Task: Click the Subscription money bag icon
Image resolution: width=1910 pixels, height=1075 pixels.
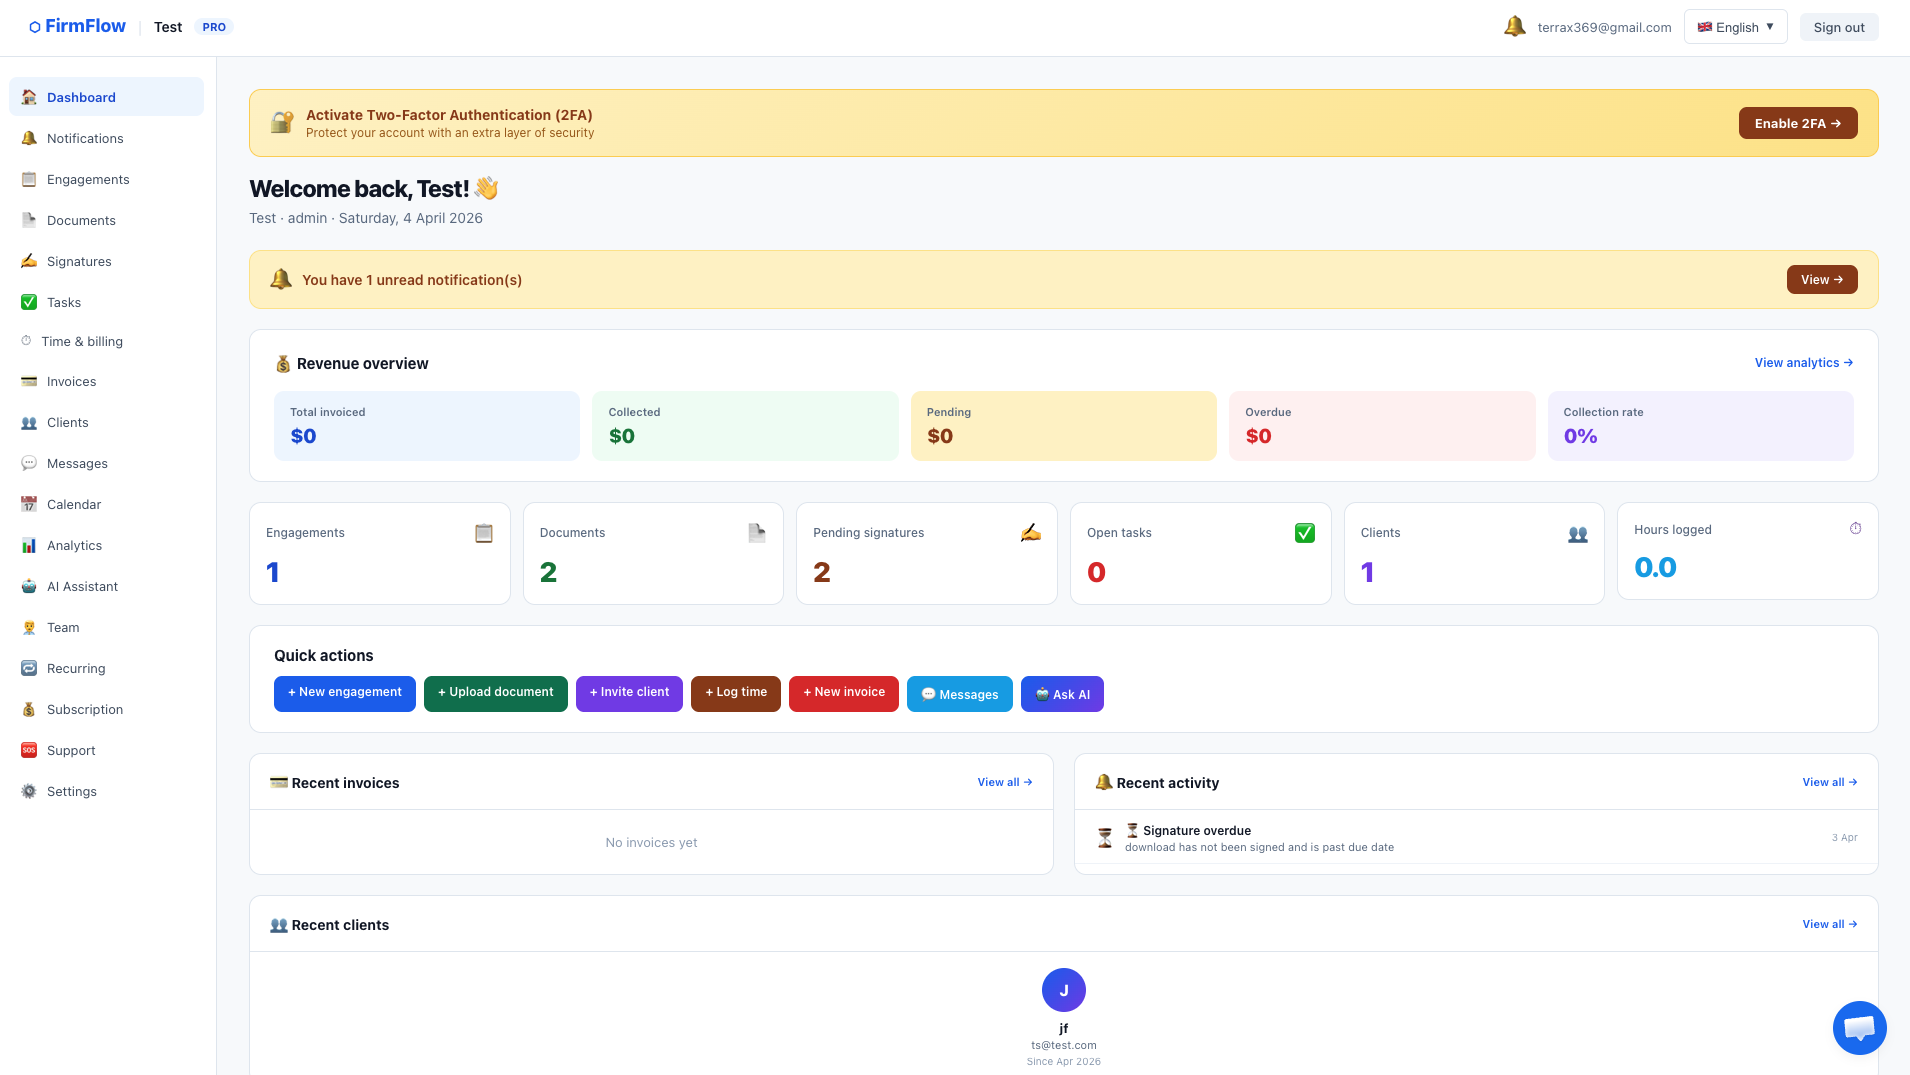Action: [29, 709]
